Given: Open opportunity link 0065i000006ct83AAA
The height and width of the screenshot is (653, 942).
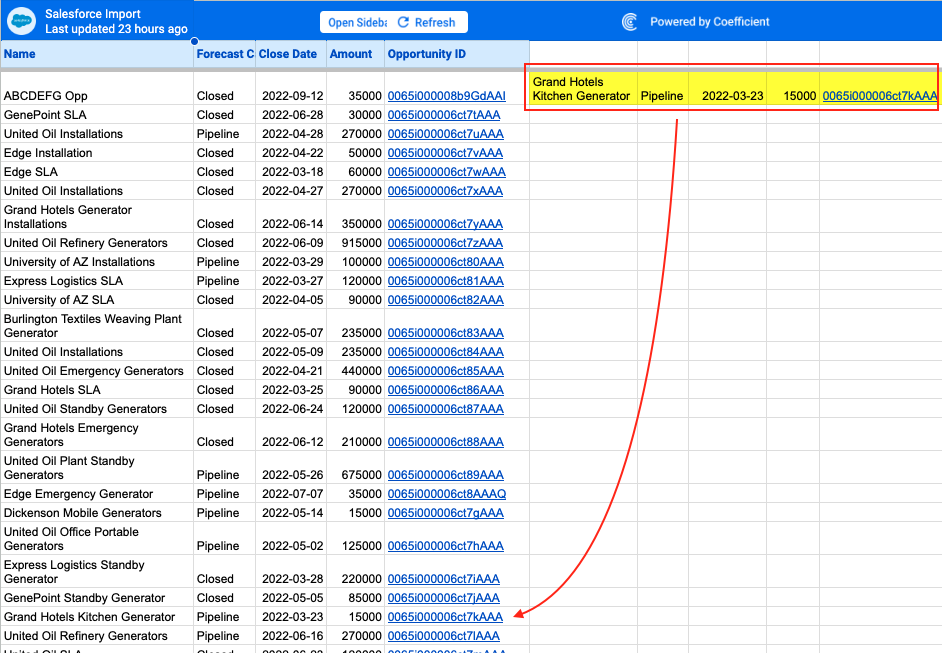Looking at the screenshot, I should pos(446,333).
